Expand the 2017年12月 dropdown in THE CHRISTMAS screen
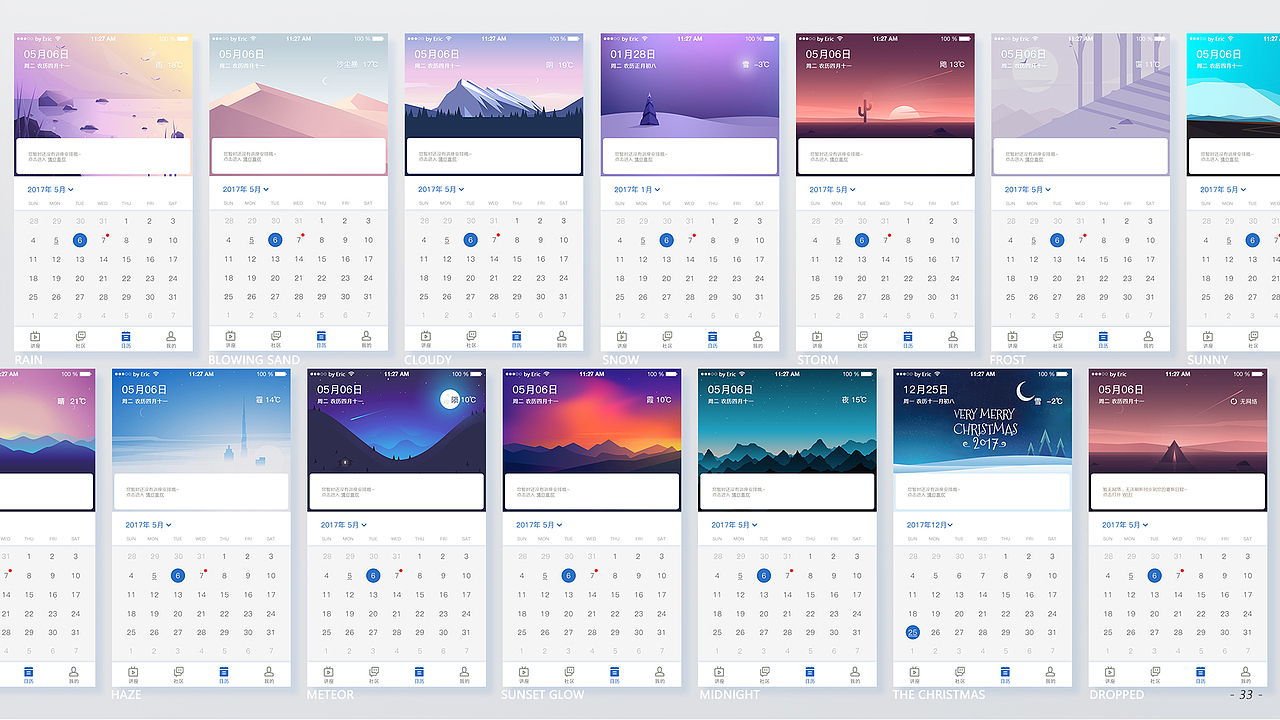Viewport: 1280px width, 720px height. coord(930,524)
